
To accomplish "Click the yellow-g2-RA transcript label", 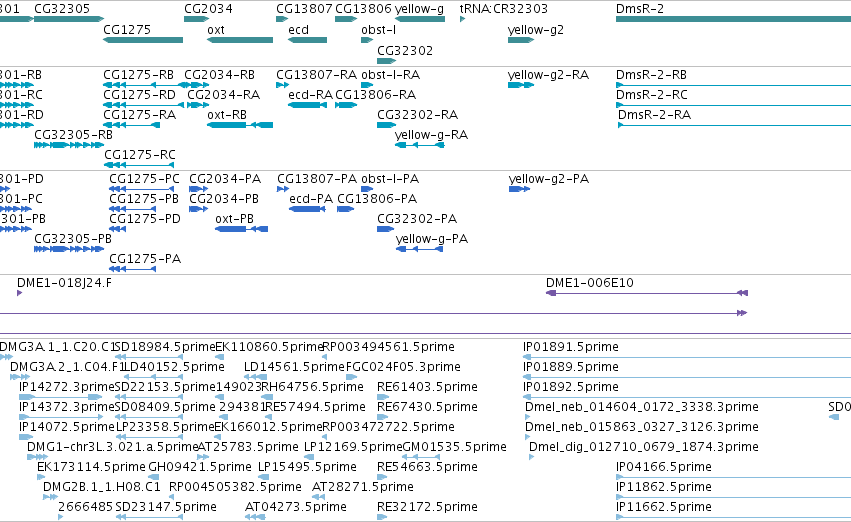I will [x=548, y=75].
